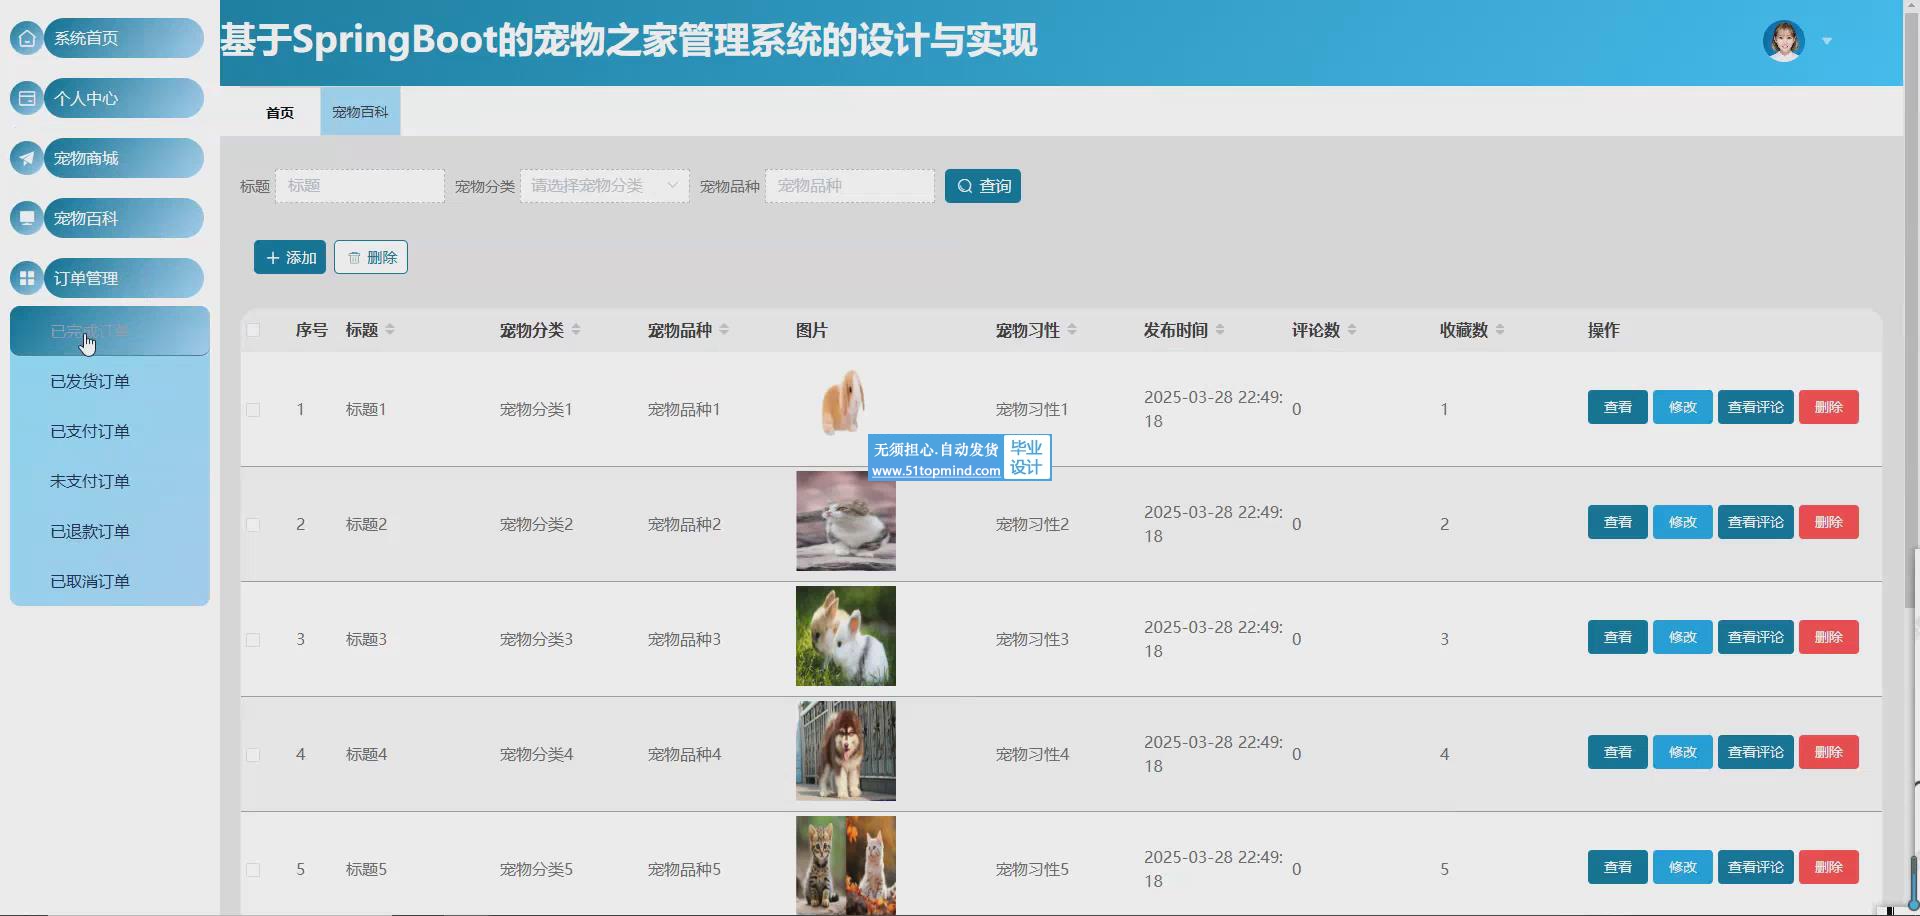Screen dimensions: 1920x916
Task: Sort by 发布时间 using the sort arrows
Action: click(x=1220, y=330)
